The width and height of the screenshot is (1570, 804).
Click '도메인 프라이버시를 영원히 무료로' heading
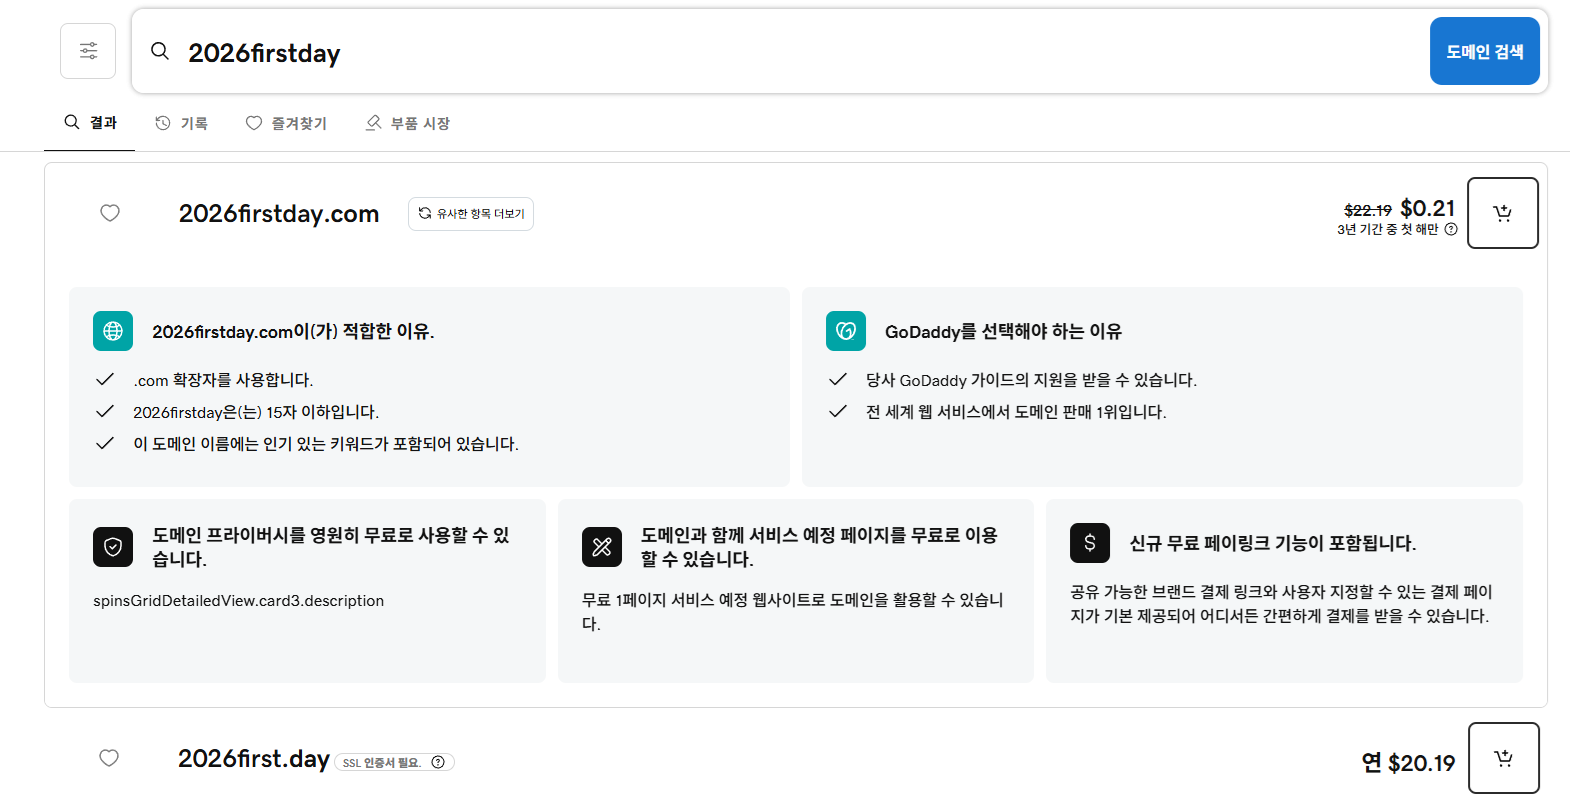click(331, 547)
